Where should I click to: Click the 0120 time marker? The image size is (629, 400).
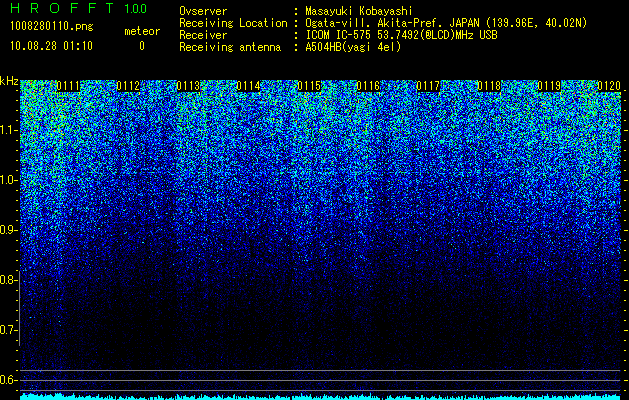click(x=609, y=86)
